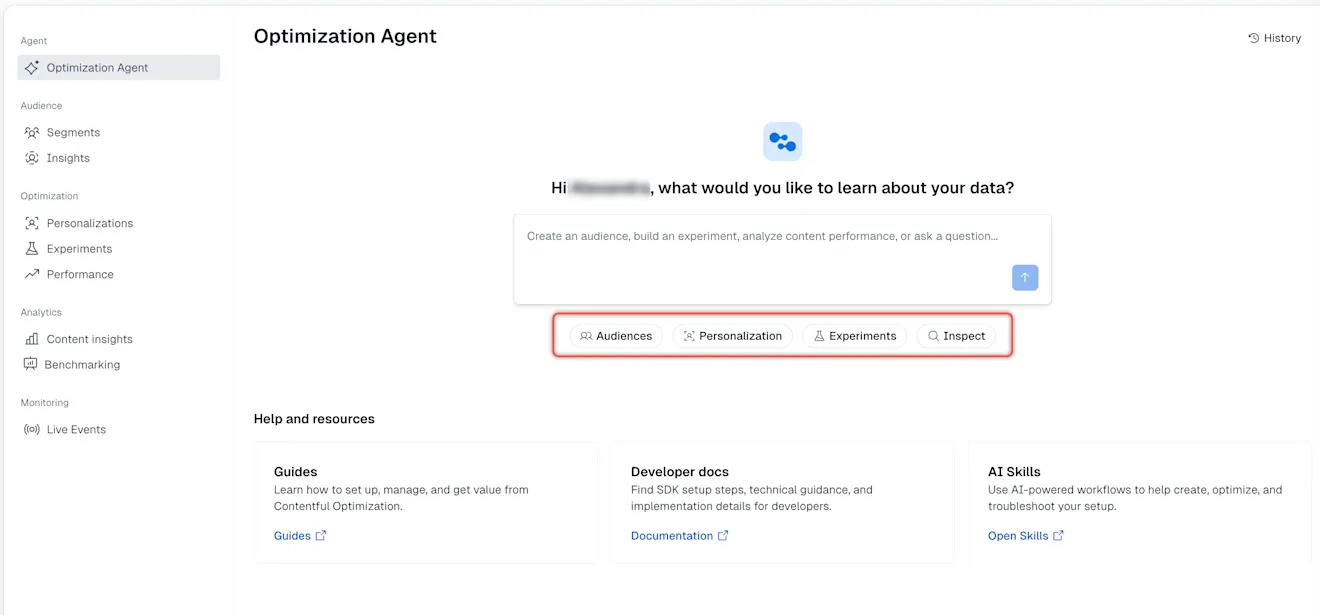Click the Benchmarking sidebar icon
The height and width of the screenshot is (615, 1320).
coord(31,365)
